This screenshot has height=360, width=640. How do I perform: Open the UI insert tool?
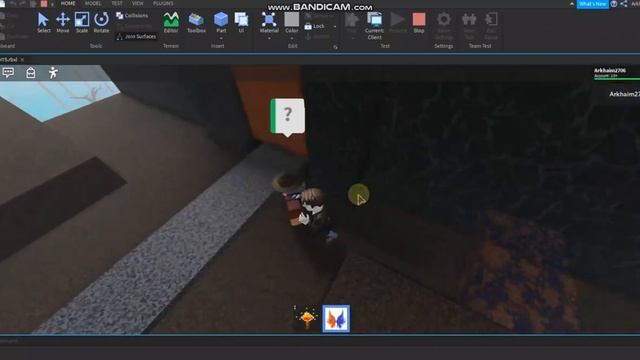[x=241, y=23]
